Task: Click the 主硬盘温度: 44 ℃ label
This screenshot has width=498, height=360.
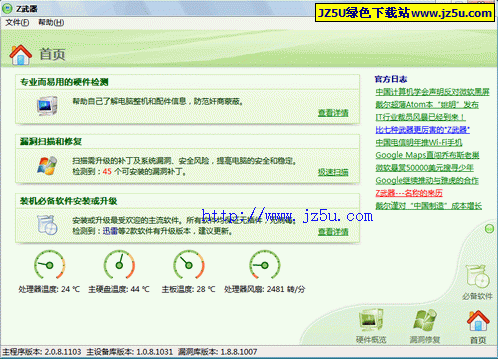Action: [x=119, y=289]
